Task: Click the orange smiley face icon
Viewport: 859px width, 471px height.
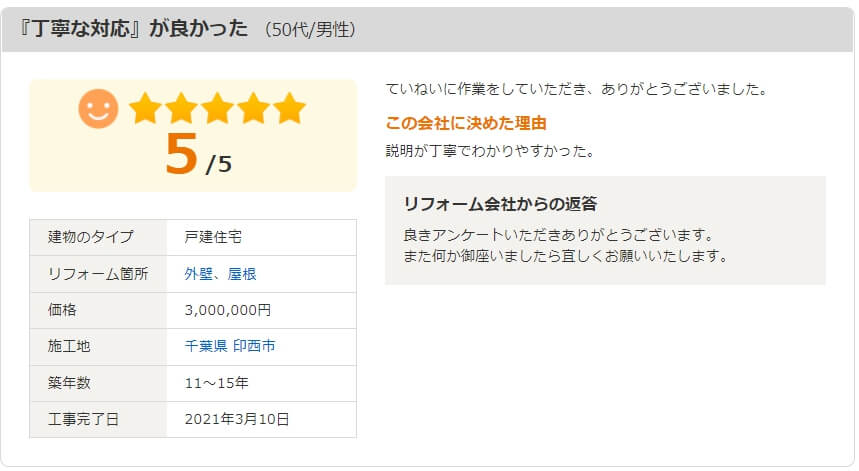Action: coord(99,108)
